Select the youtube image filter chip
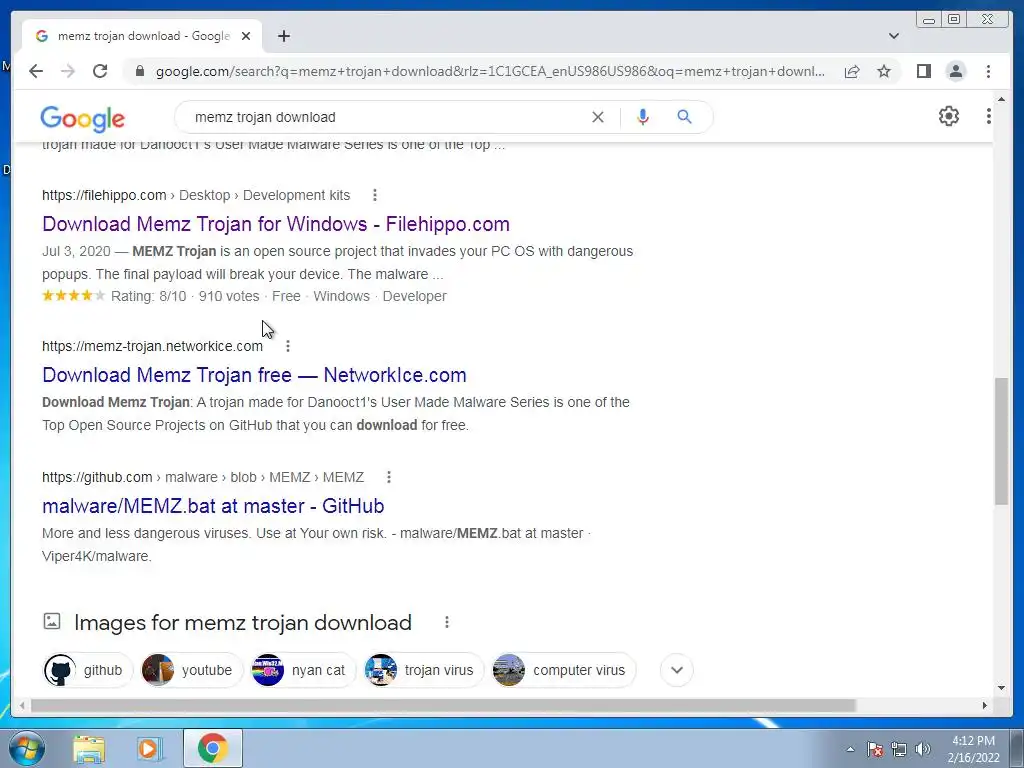This screenshot has width=1024, height=768. coord(191,670)
